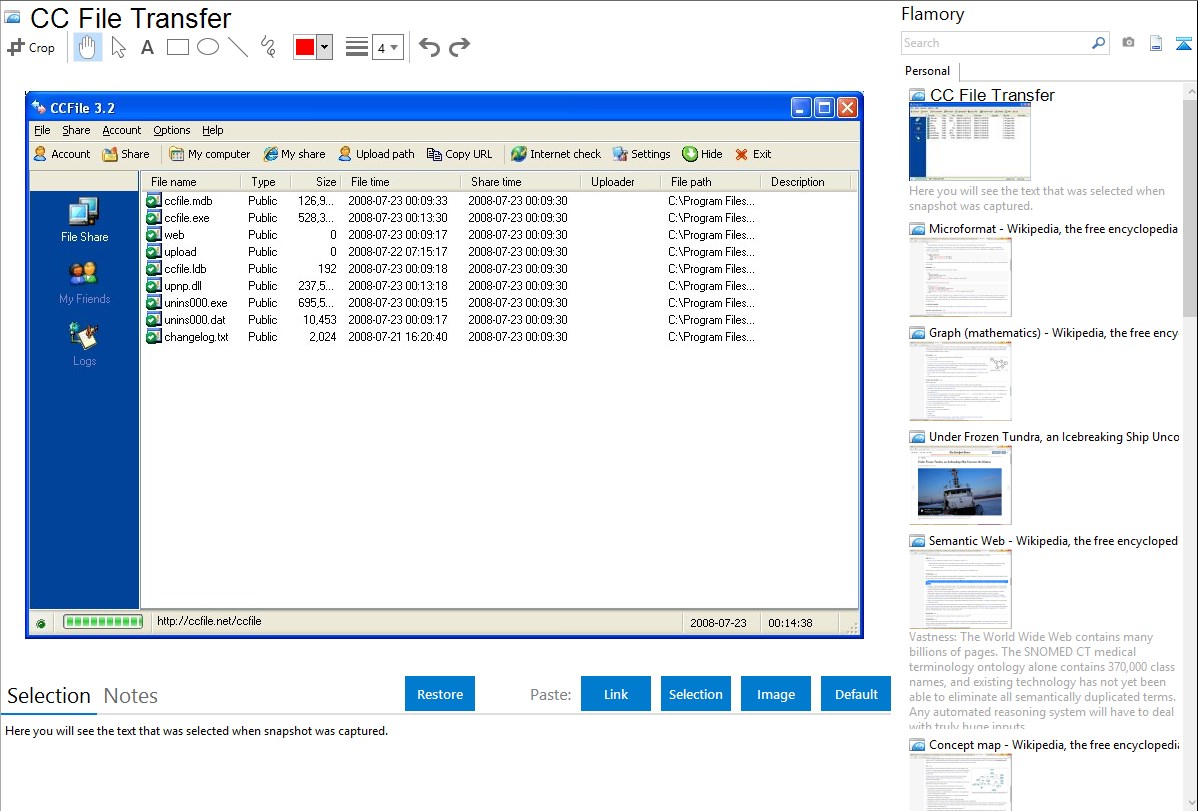Run Internet check from the toolbar
The image size is (1198, 811).
[555, 154]
